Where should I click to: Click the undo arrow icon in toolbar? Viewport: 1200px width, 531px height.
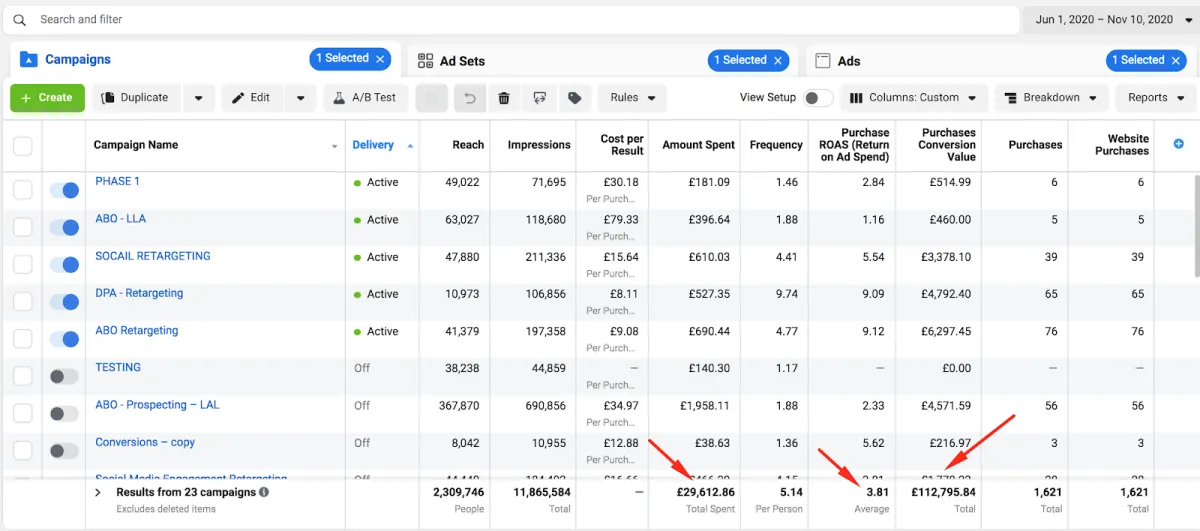(x=470, y=98)
